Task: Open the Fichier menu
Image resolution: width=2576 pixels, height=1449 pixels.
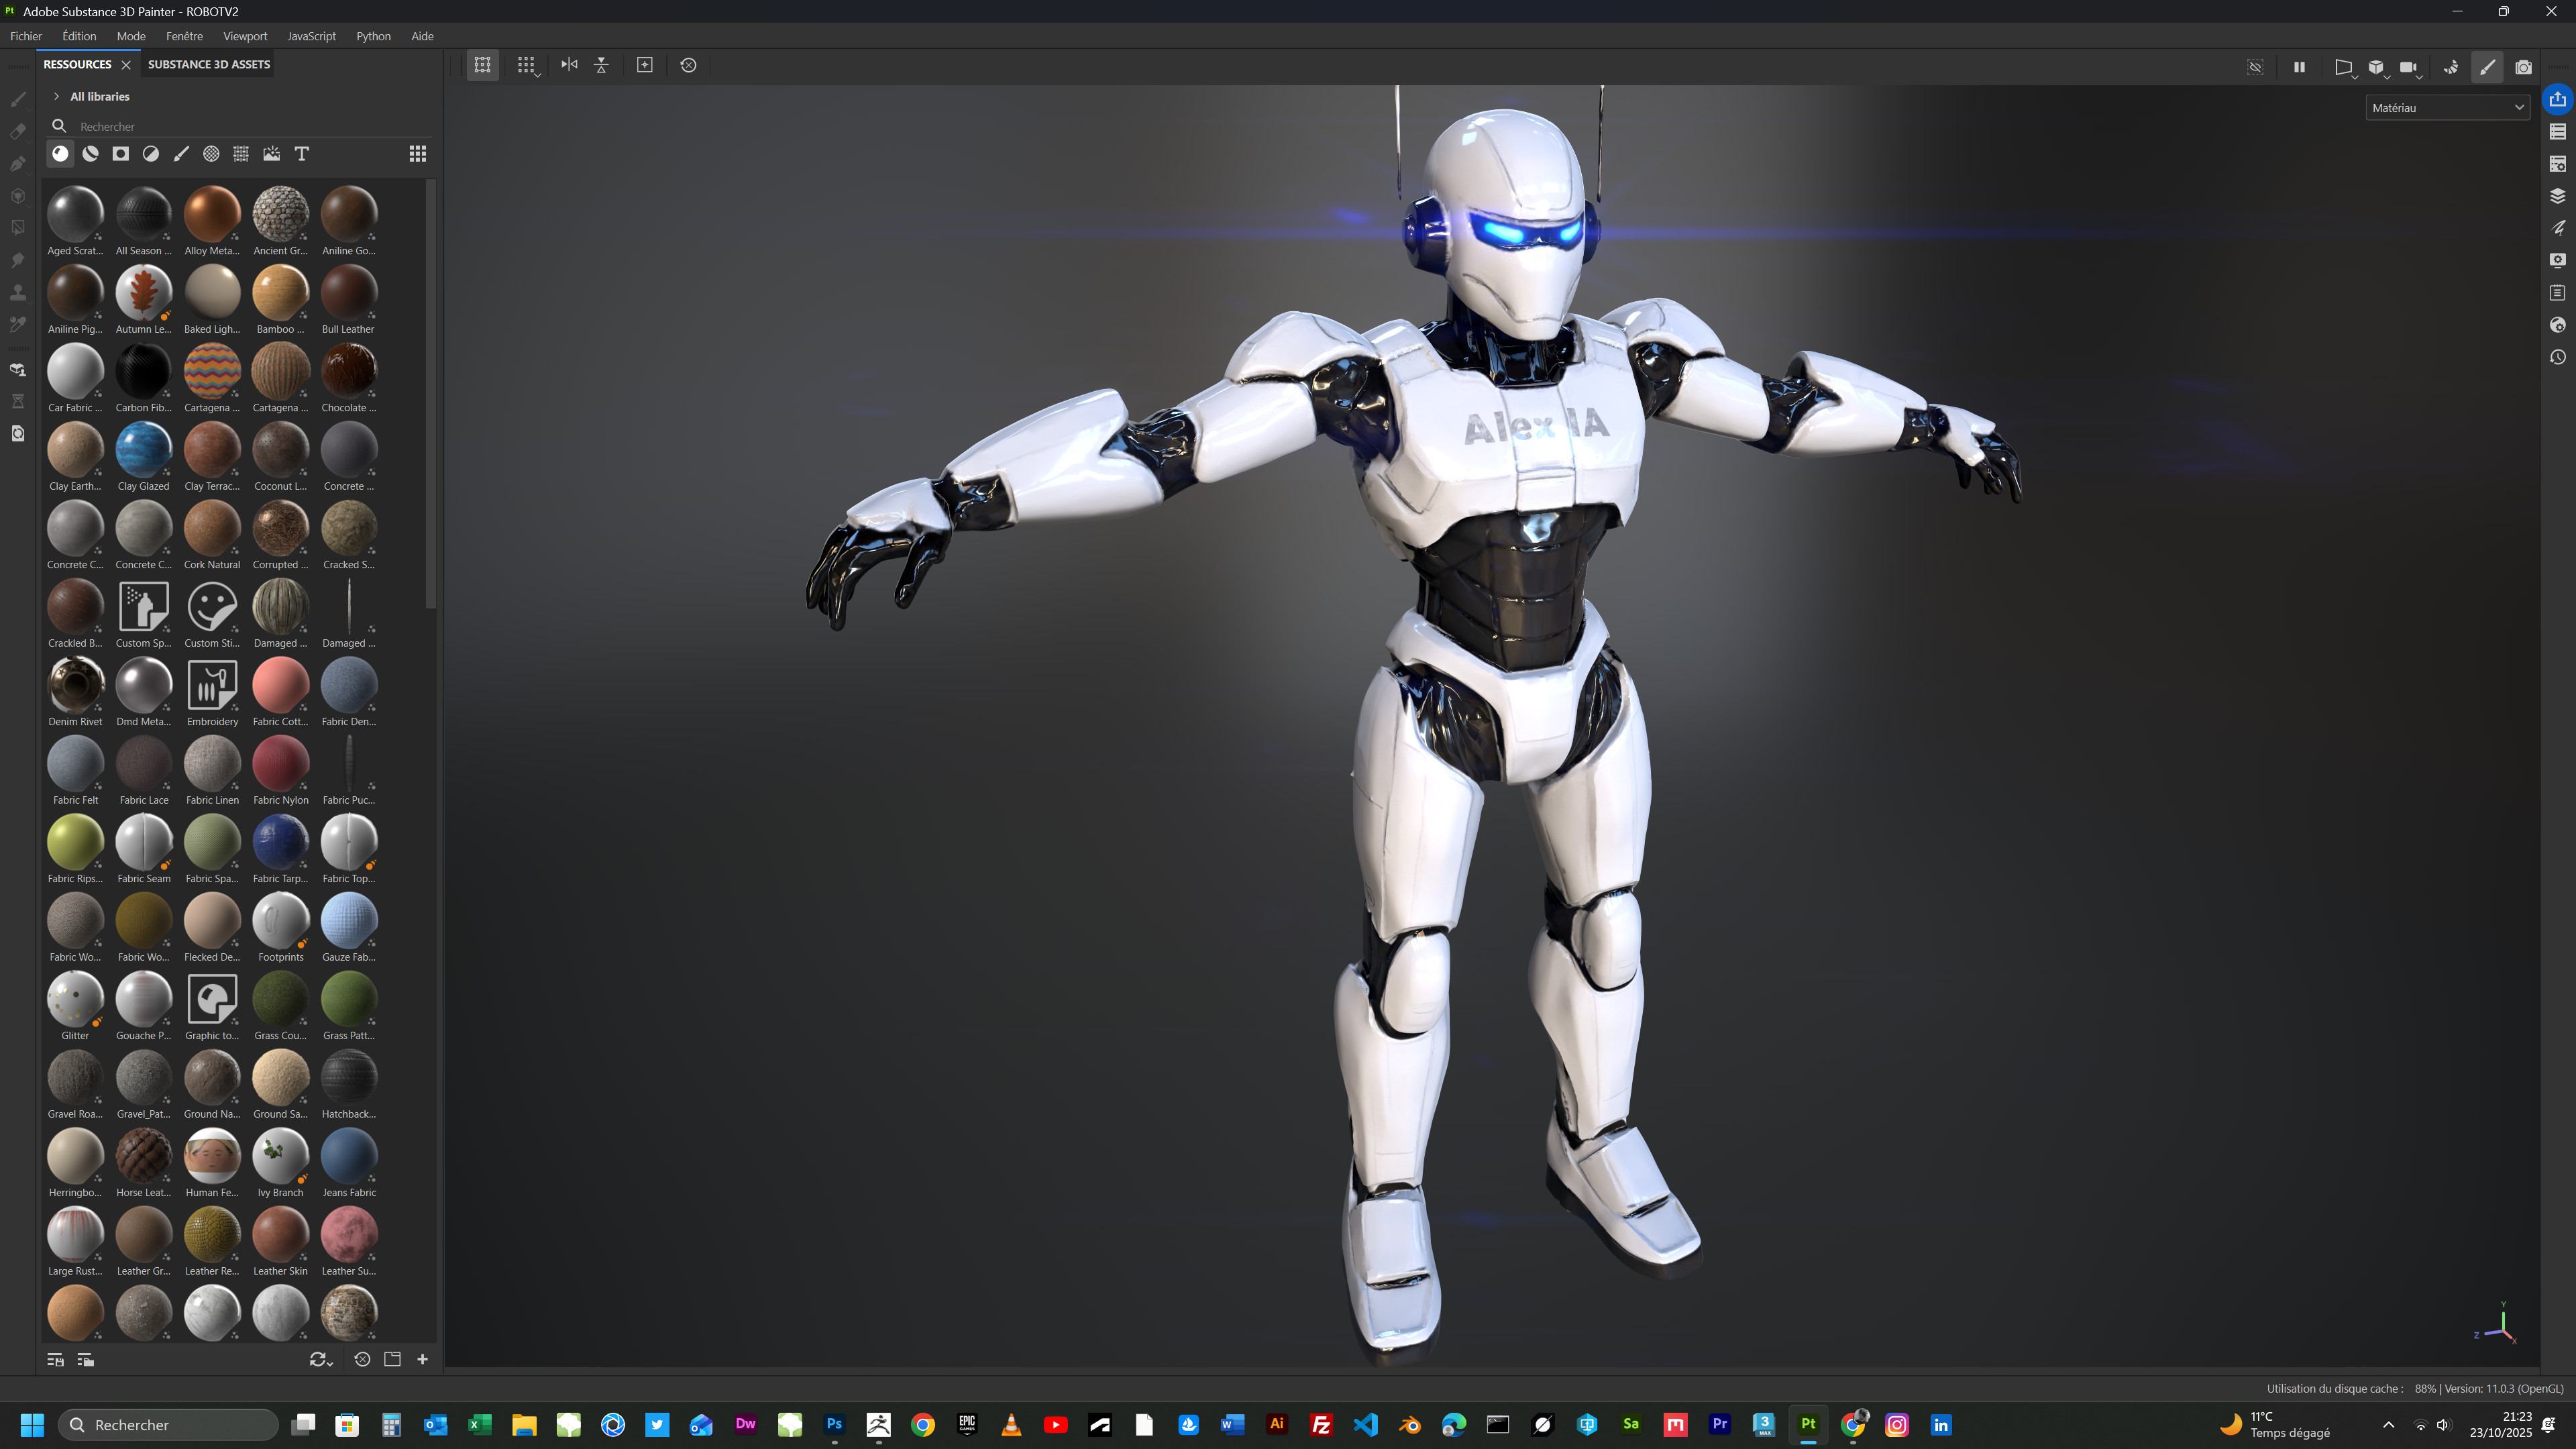Action: (26, 36)
